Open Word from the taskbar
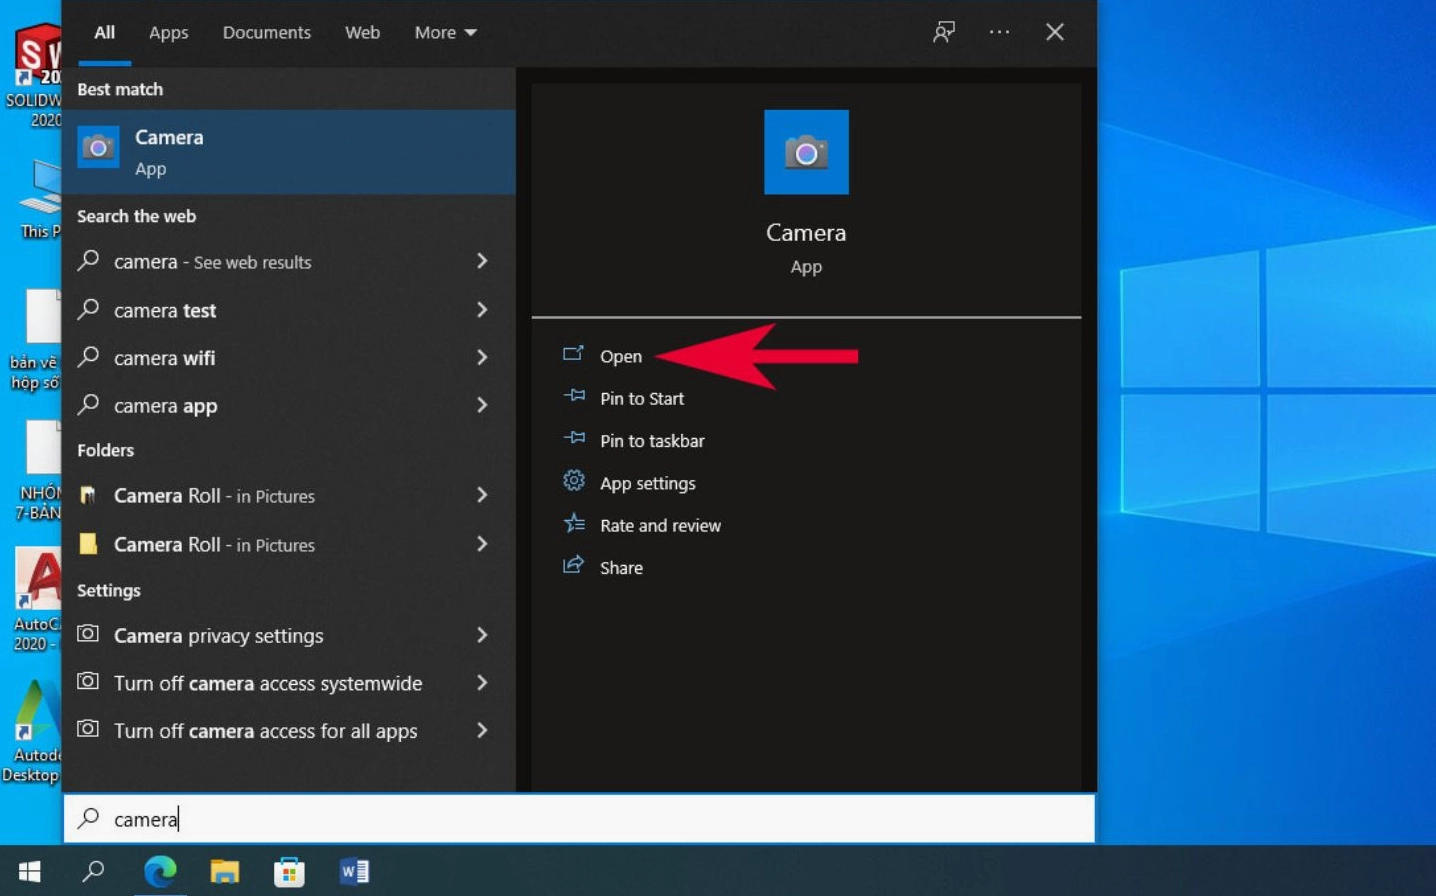 [x=354, y=871]
